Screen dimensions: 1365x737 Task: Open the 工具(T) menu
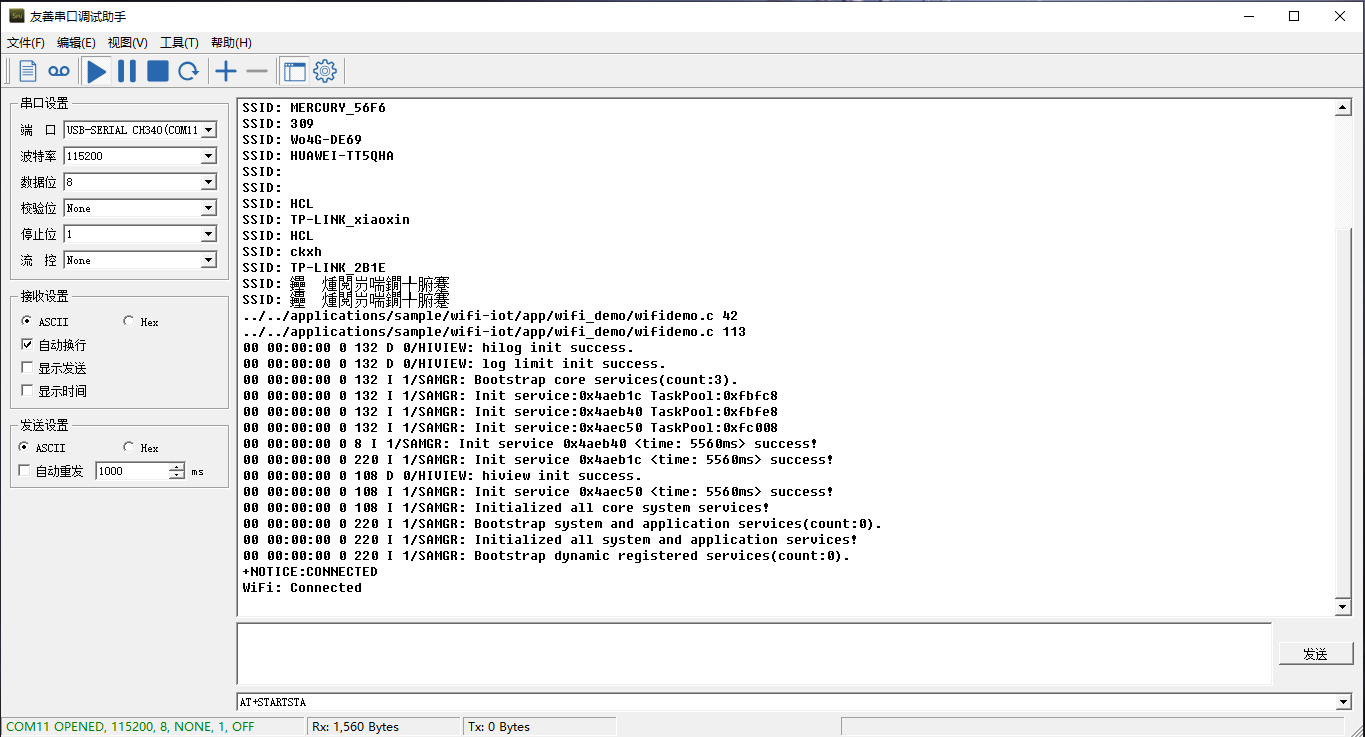coord(179,43)
